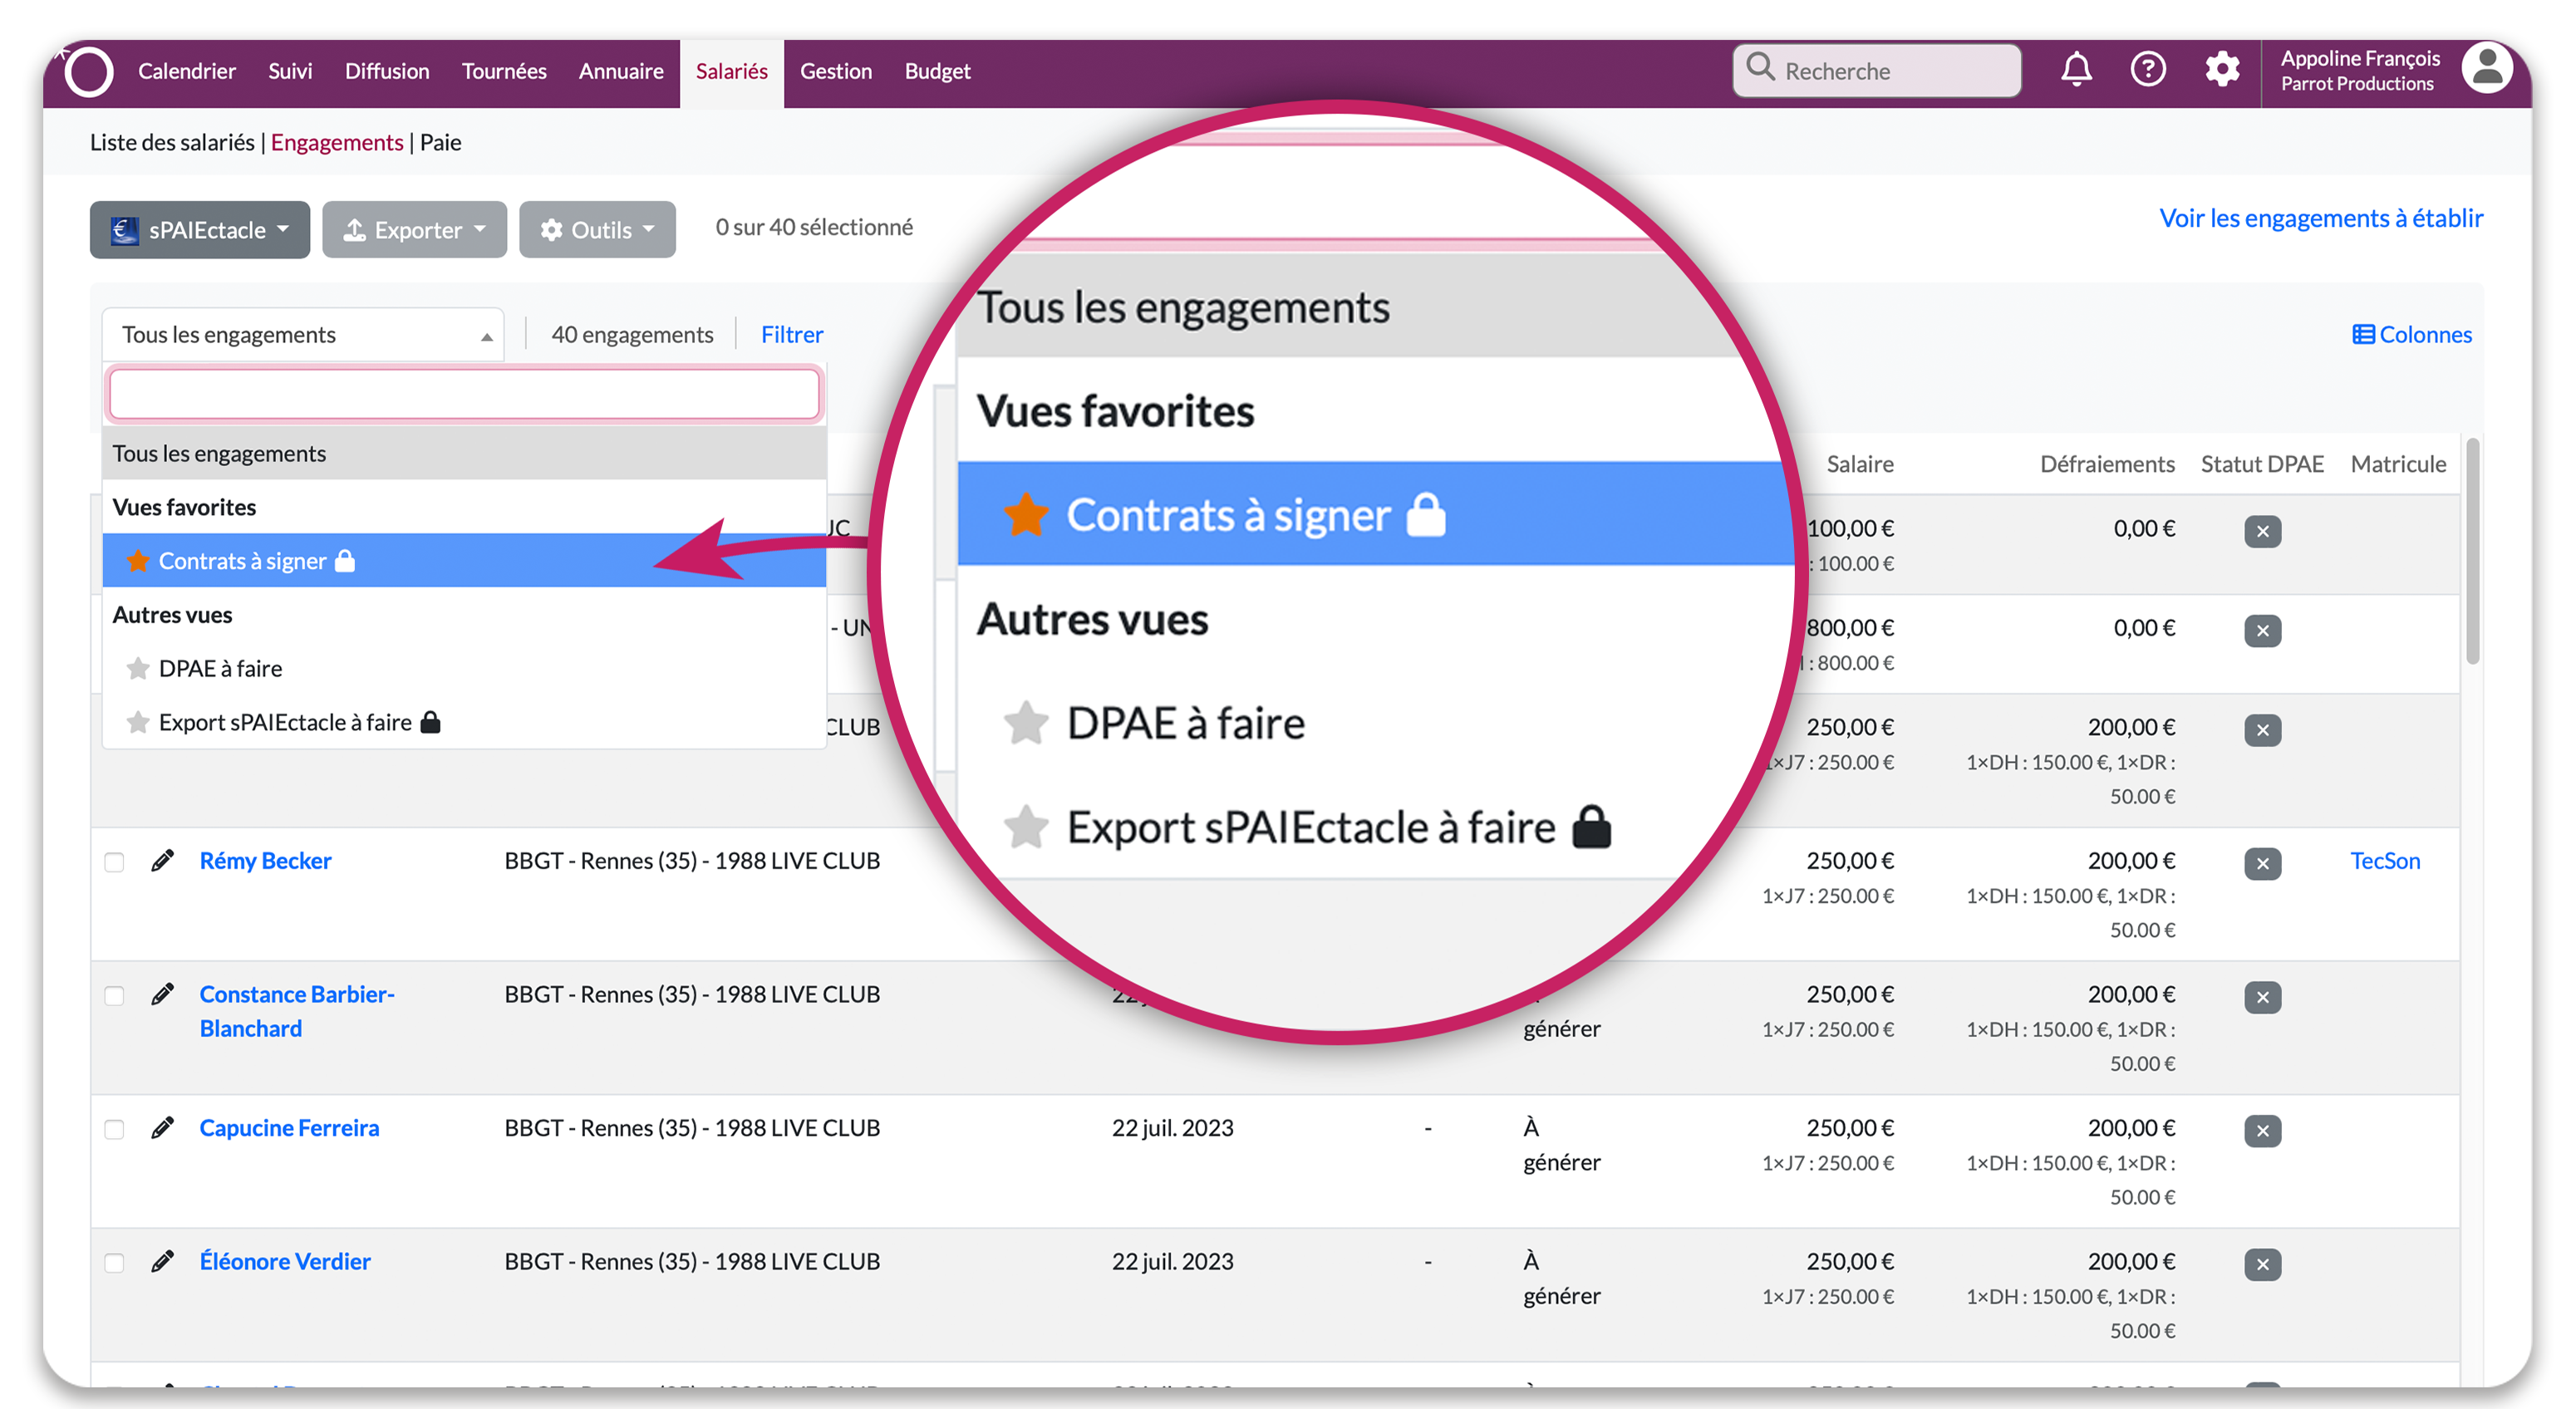Click the circular app logo icon
Image resolution: width=2576 pixels, height=1409 pixels.
(89, 72)
